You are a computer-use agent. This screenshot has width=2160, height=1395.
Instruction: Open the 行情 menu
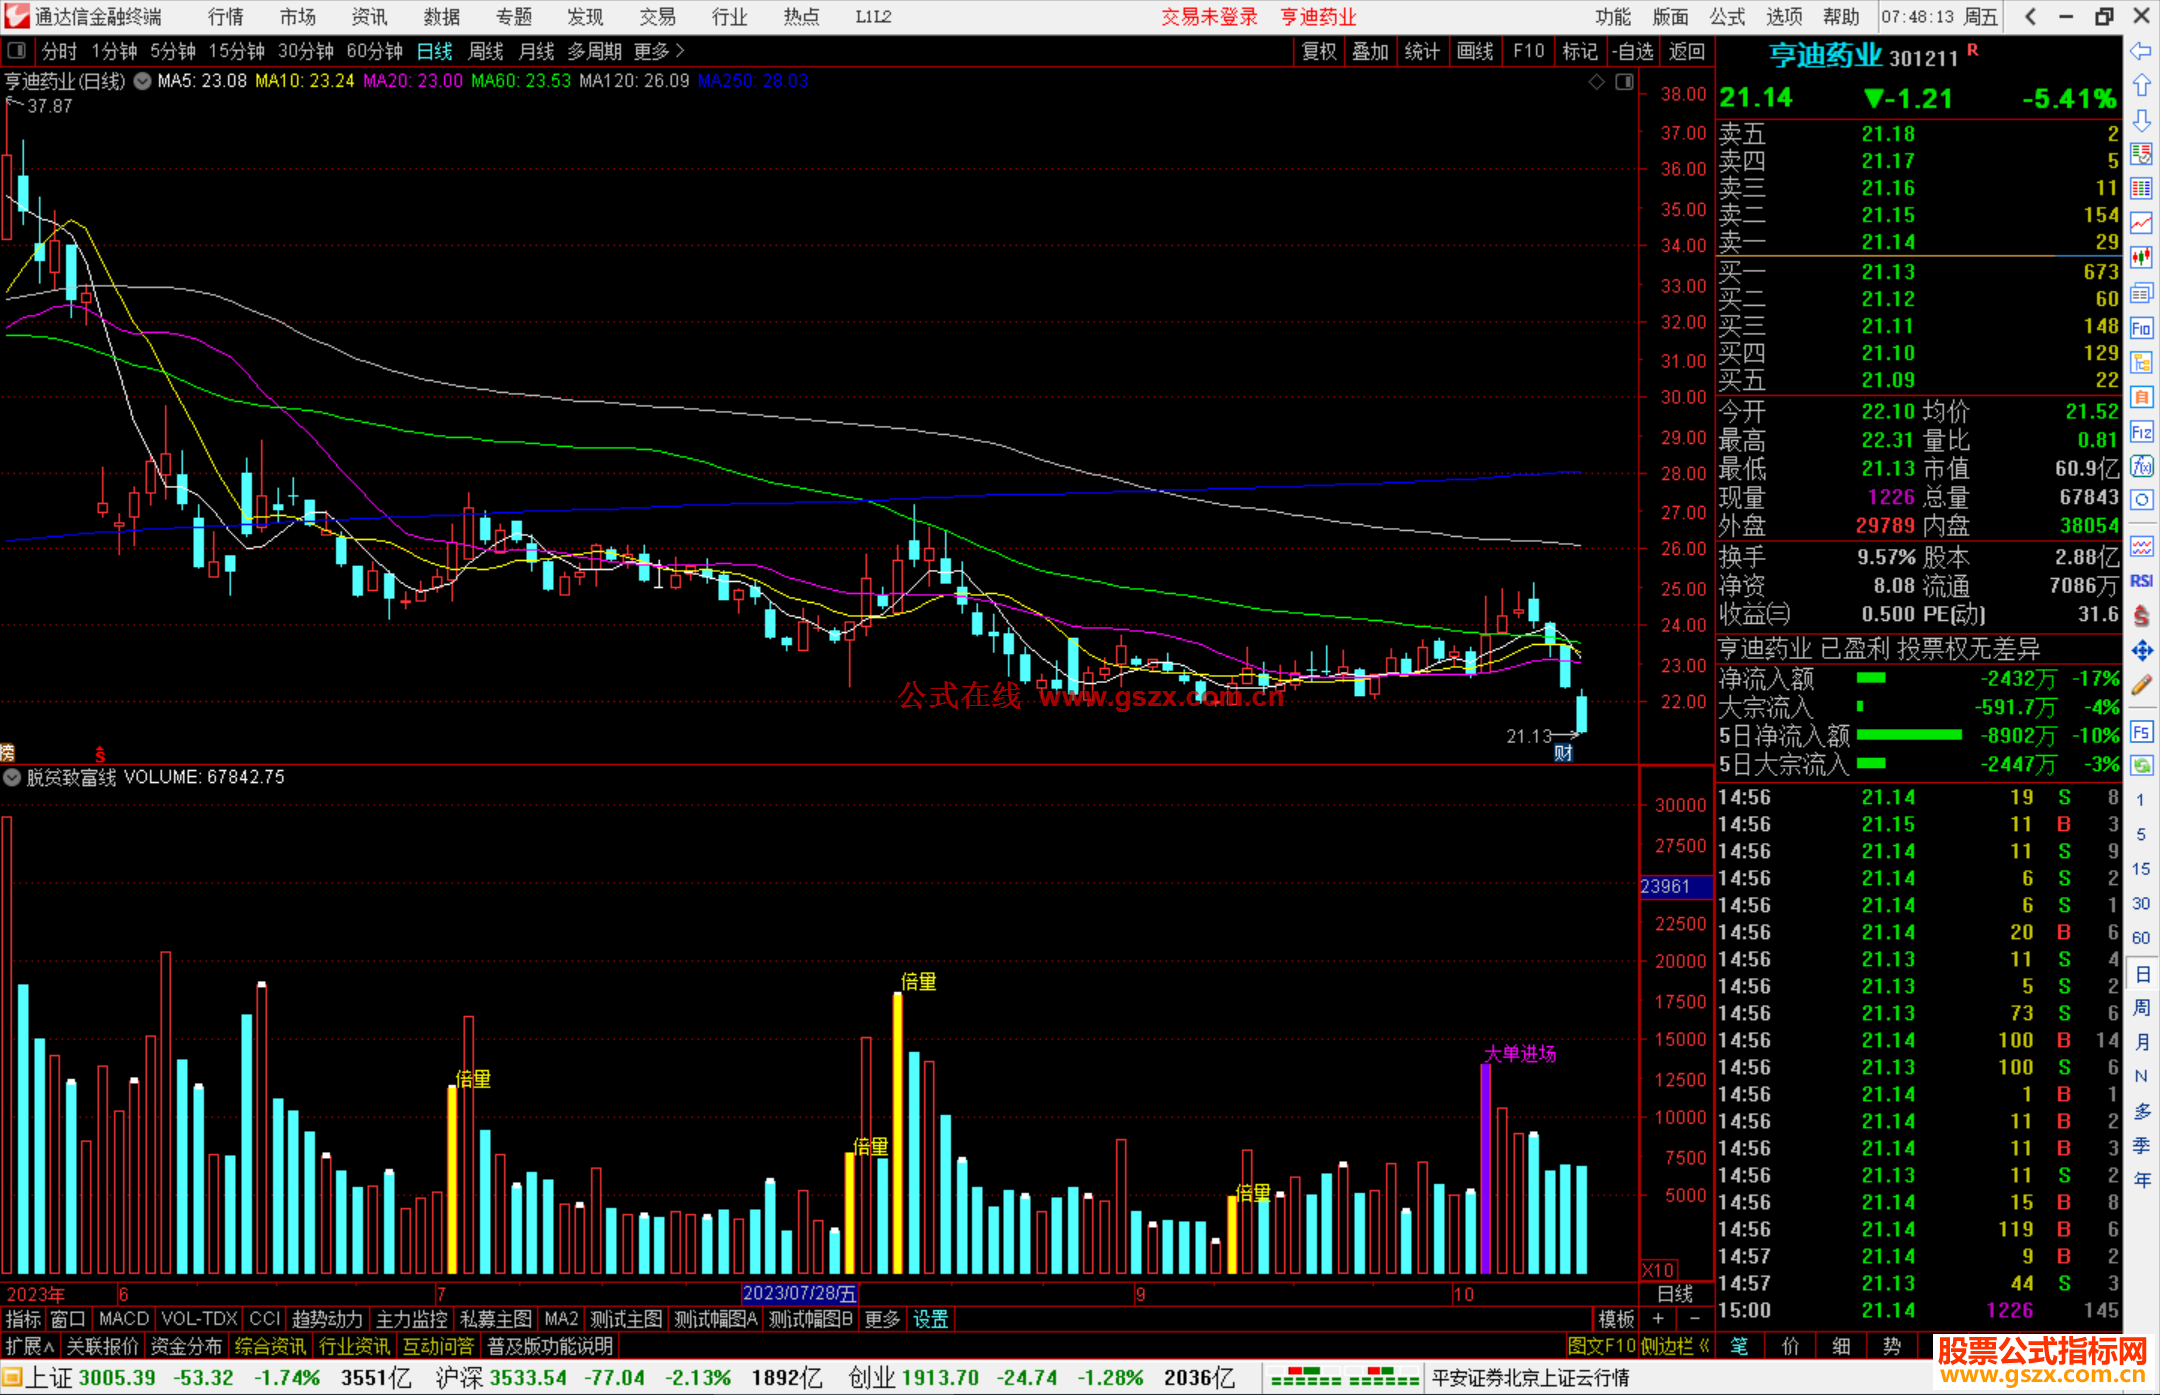[x=226, y=17]
